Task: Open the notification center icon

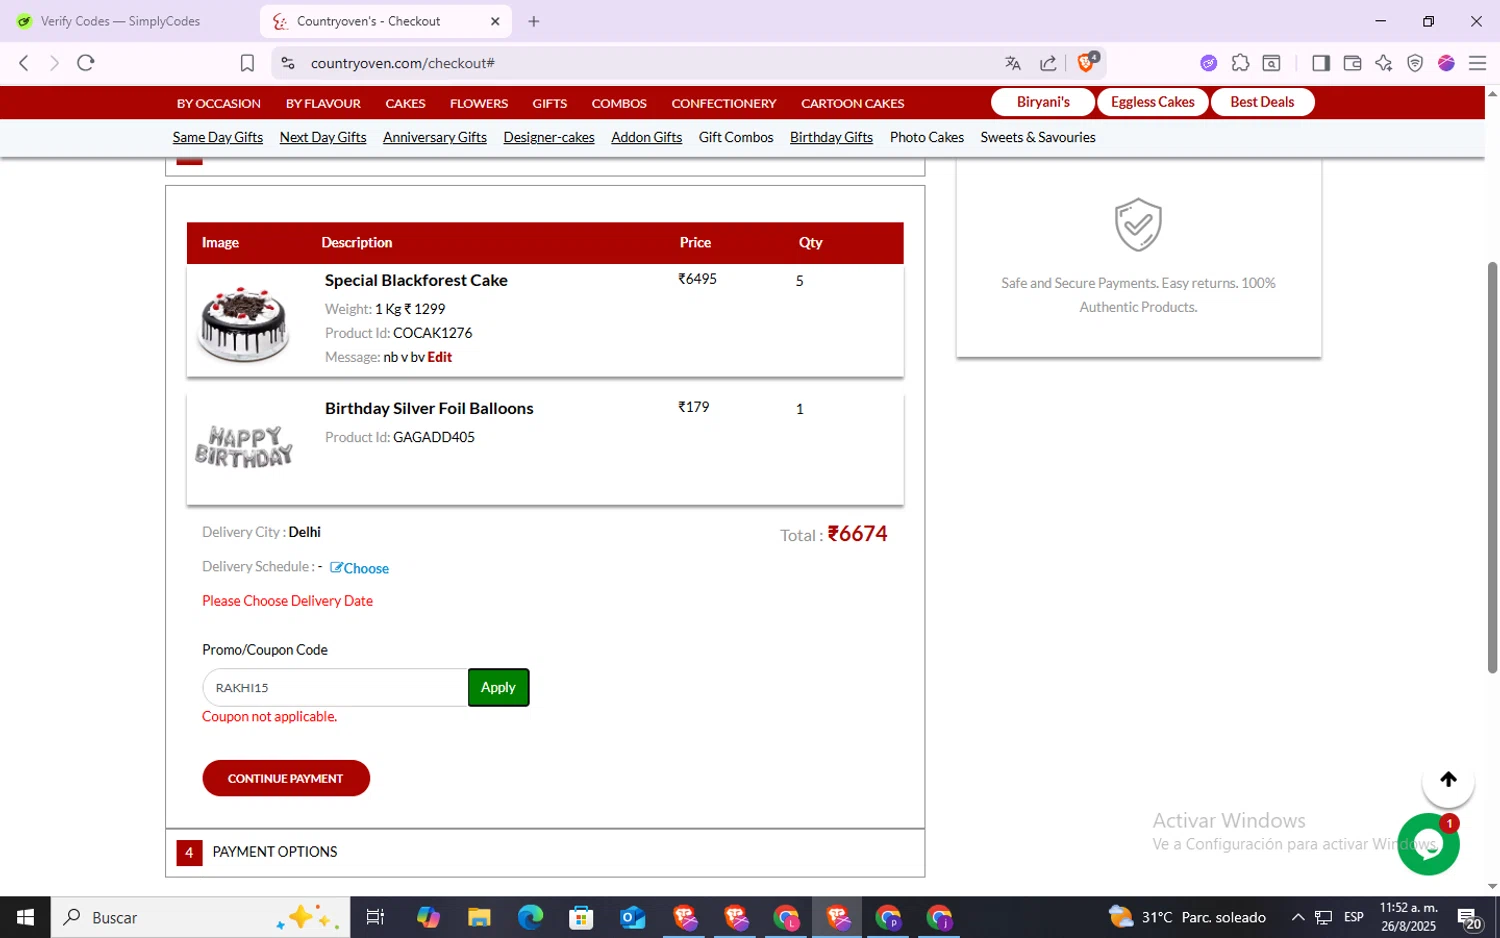Action: (1469, 917)
